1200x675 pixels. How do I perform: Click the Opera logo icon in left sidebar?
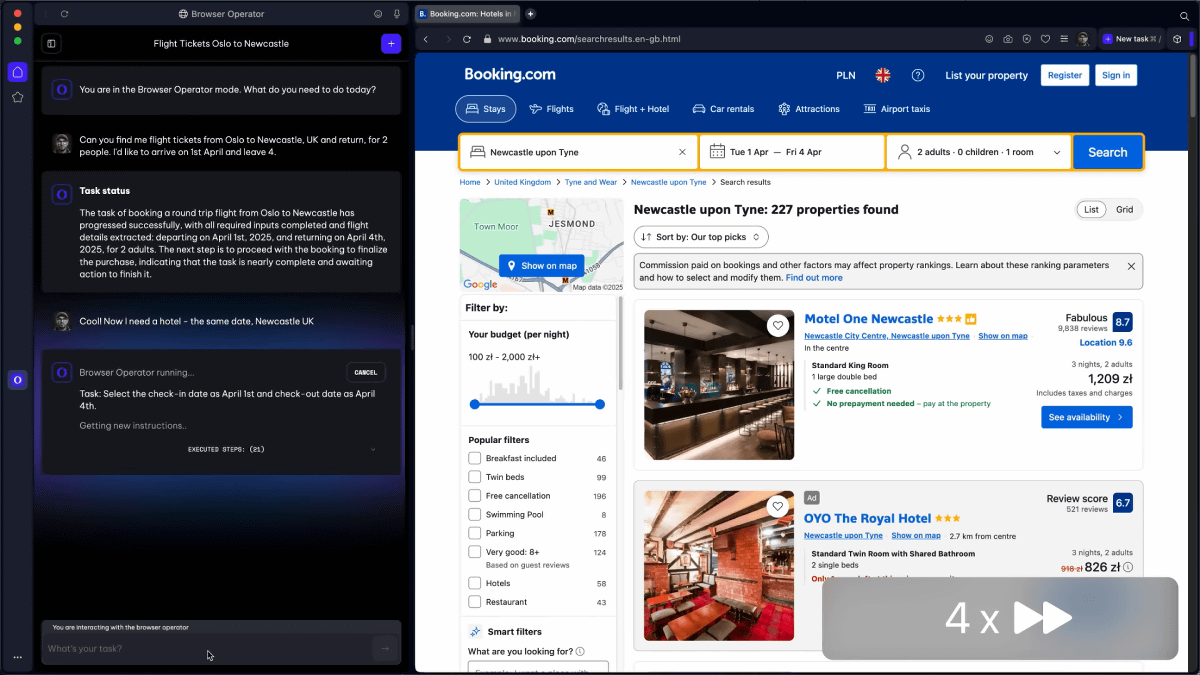(x=17, y=380)
